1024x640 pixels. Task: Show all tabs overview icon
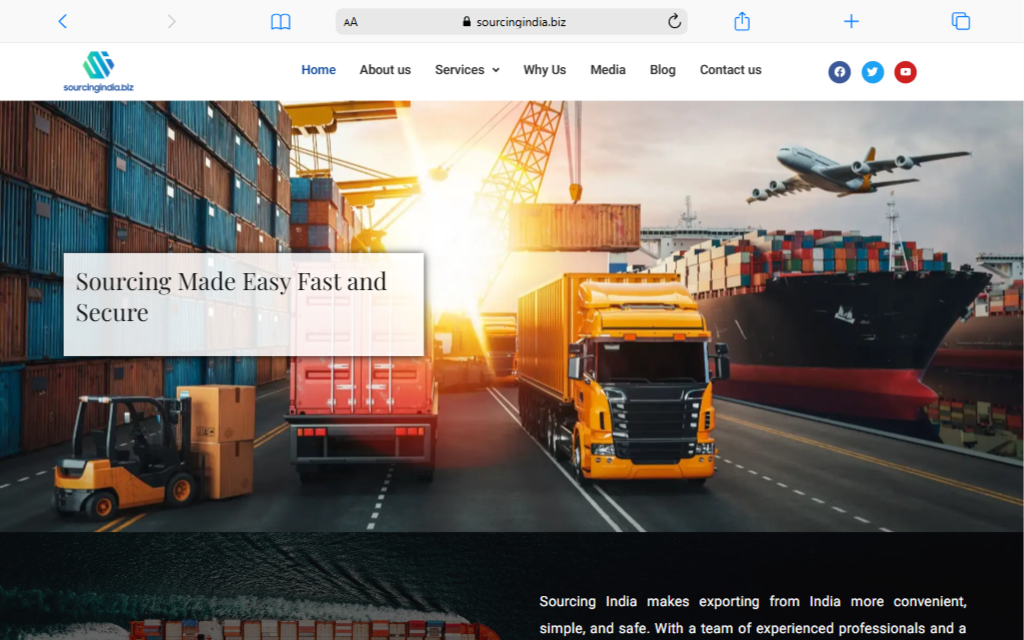point(960,21)
